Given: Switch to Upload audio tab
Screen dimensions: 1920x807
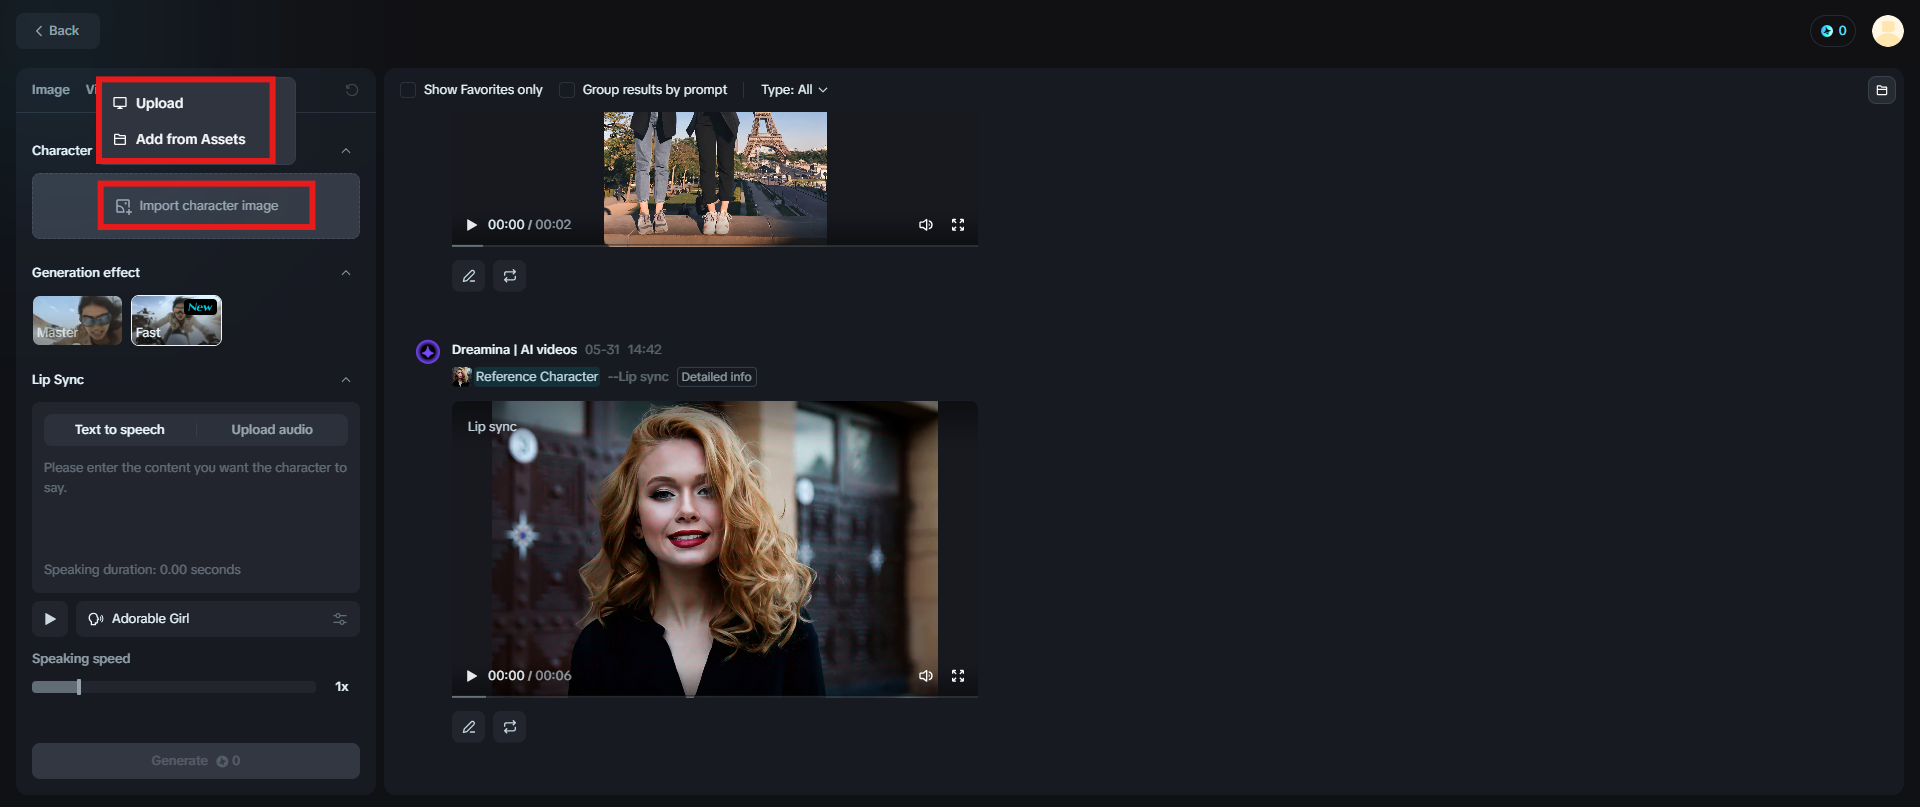Looking at the screenshot, I should 272,430.
